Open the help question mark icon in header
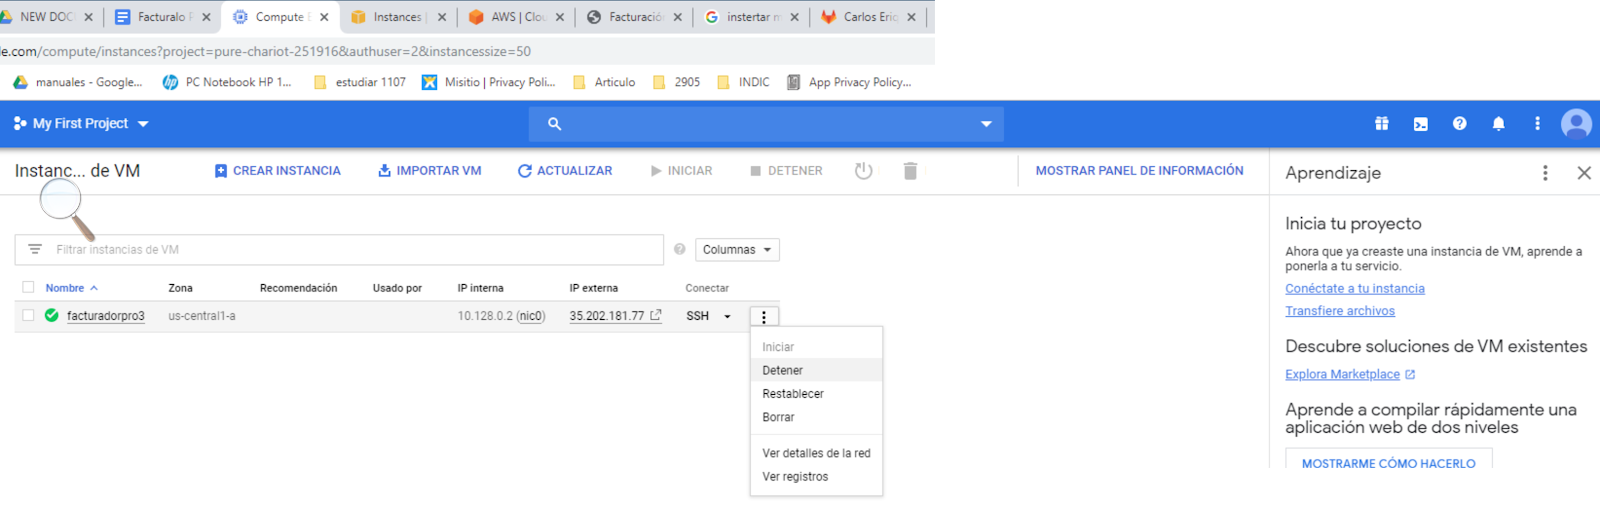The width and height of the screenshot is (1600, 526). tap(1460, 123)
